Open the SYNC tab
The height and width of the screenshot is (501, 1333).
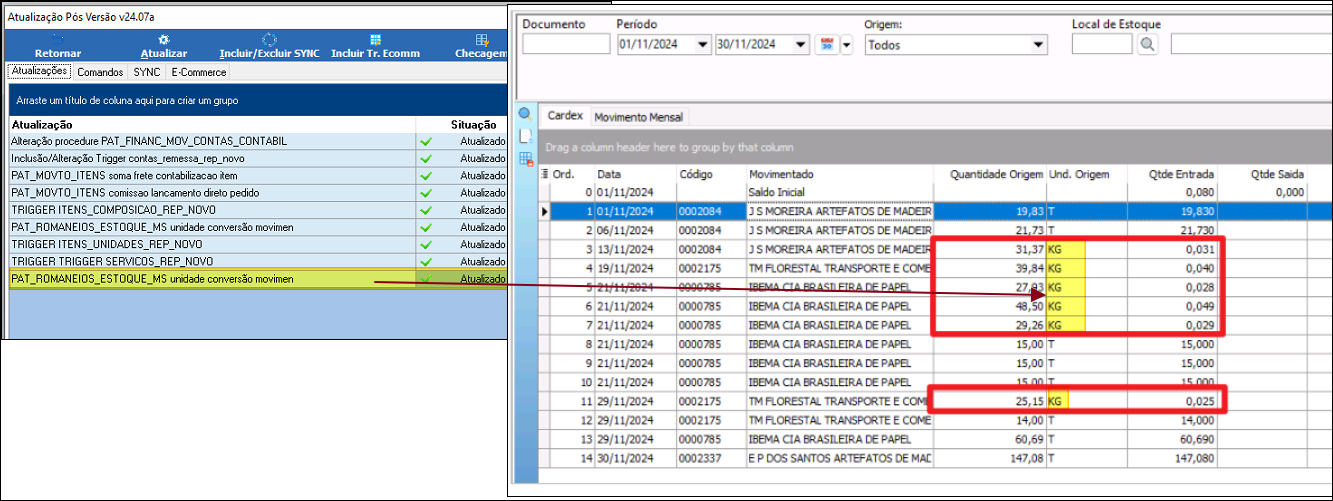[x=147, y=72]
